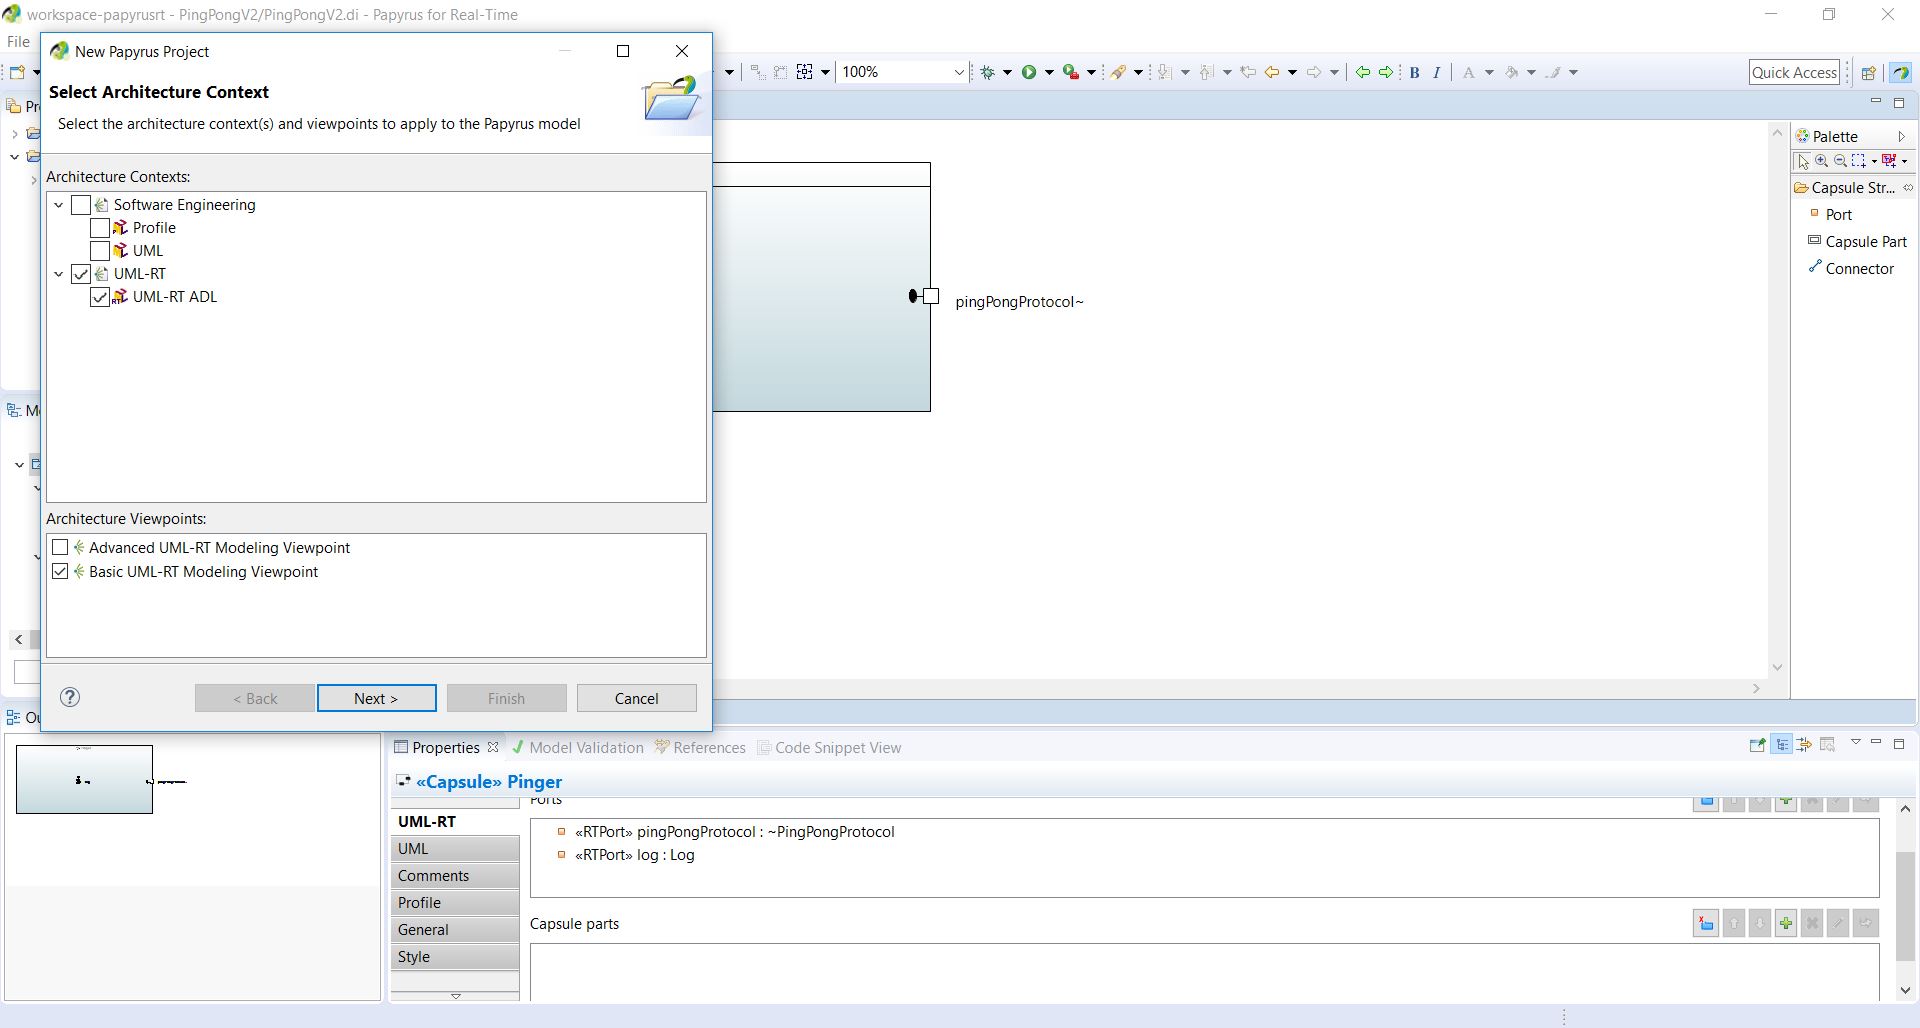Maximize the Properties view panel
This screenshot has width=1920, height=1028.
(x=1899, y=743)
